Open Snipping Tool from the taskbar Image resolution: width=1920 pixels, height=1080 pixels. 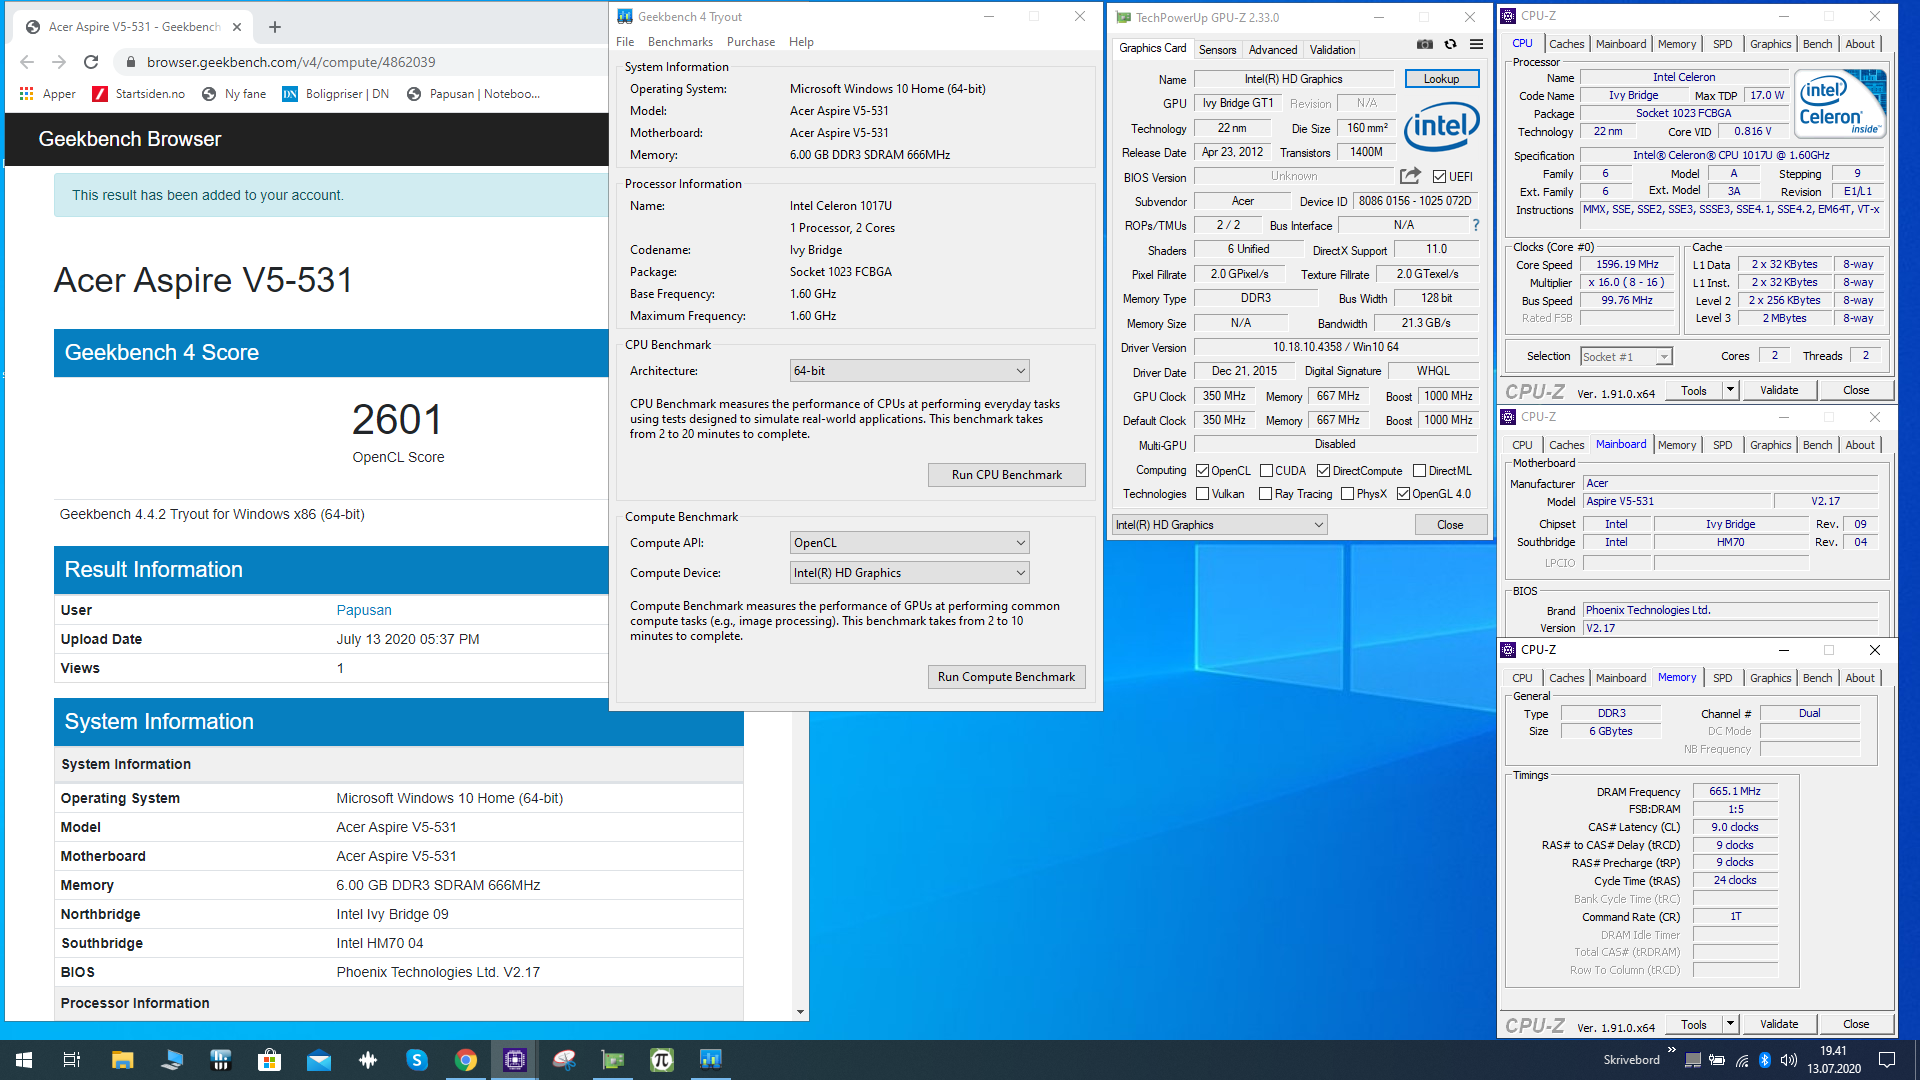pyautogui.click(x=564, y=1060)
